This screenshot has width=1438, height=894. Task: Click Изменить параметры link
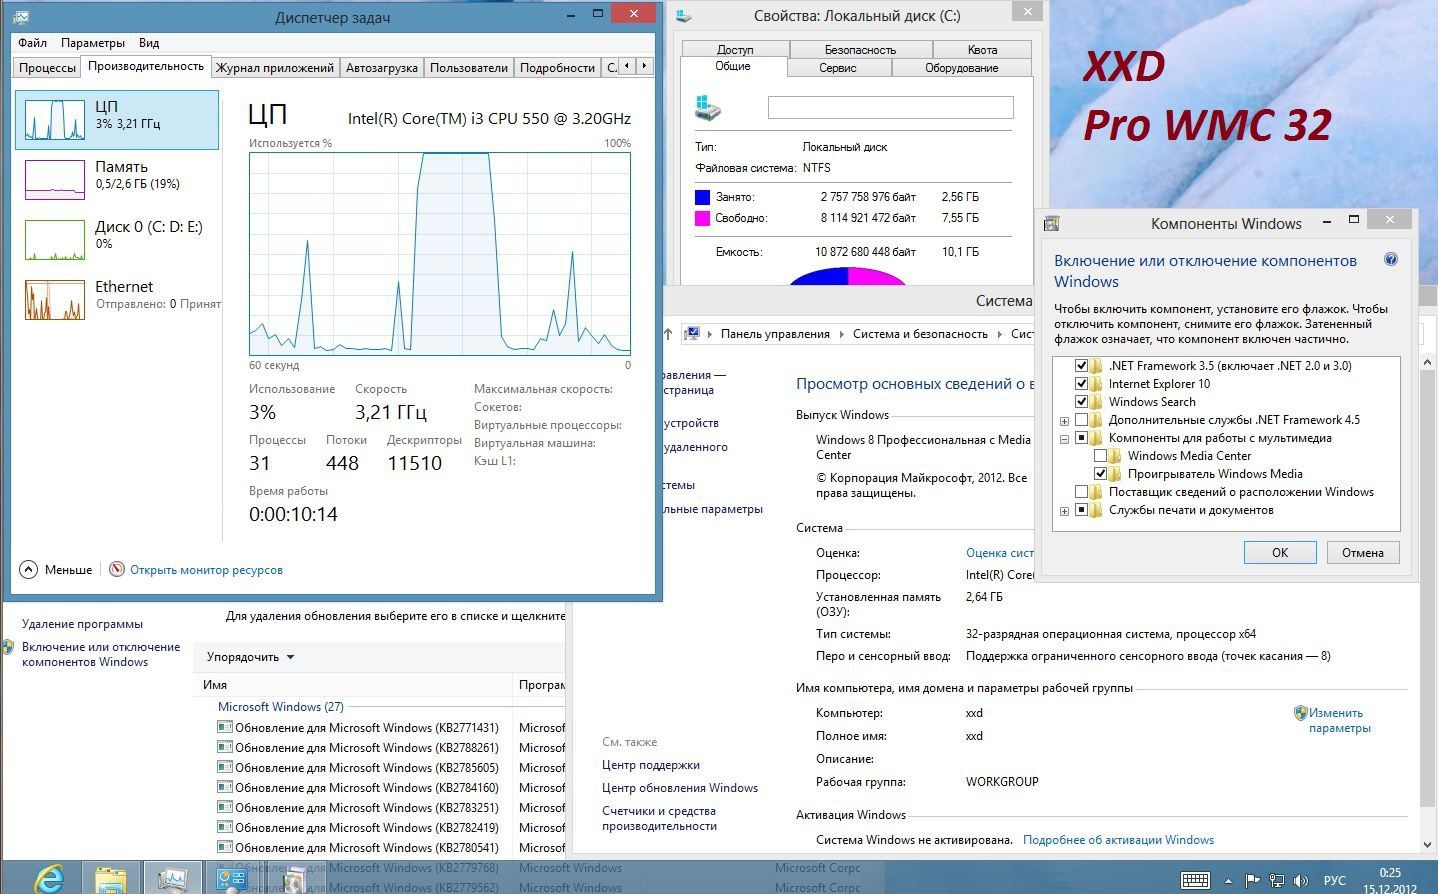(x=1339, y=720)
